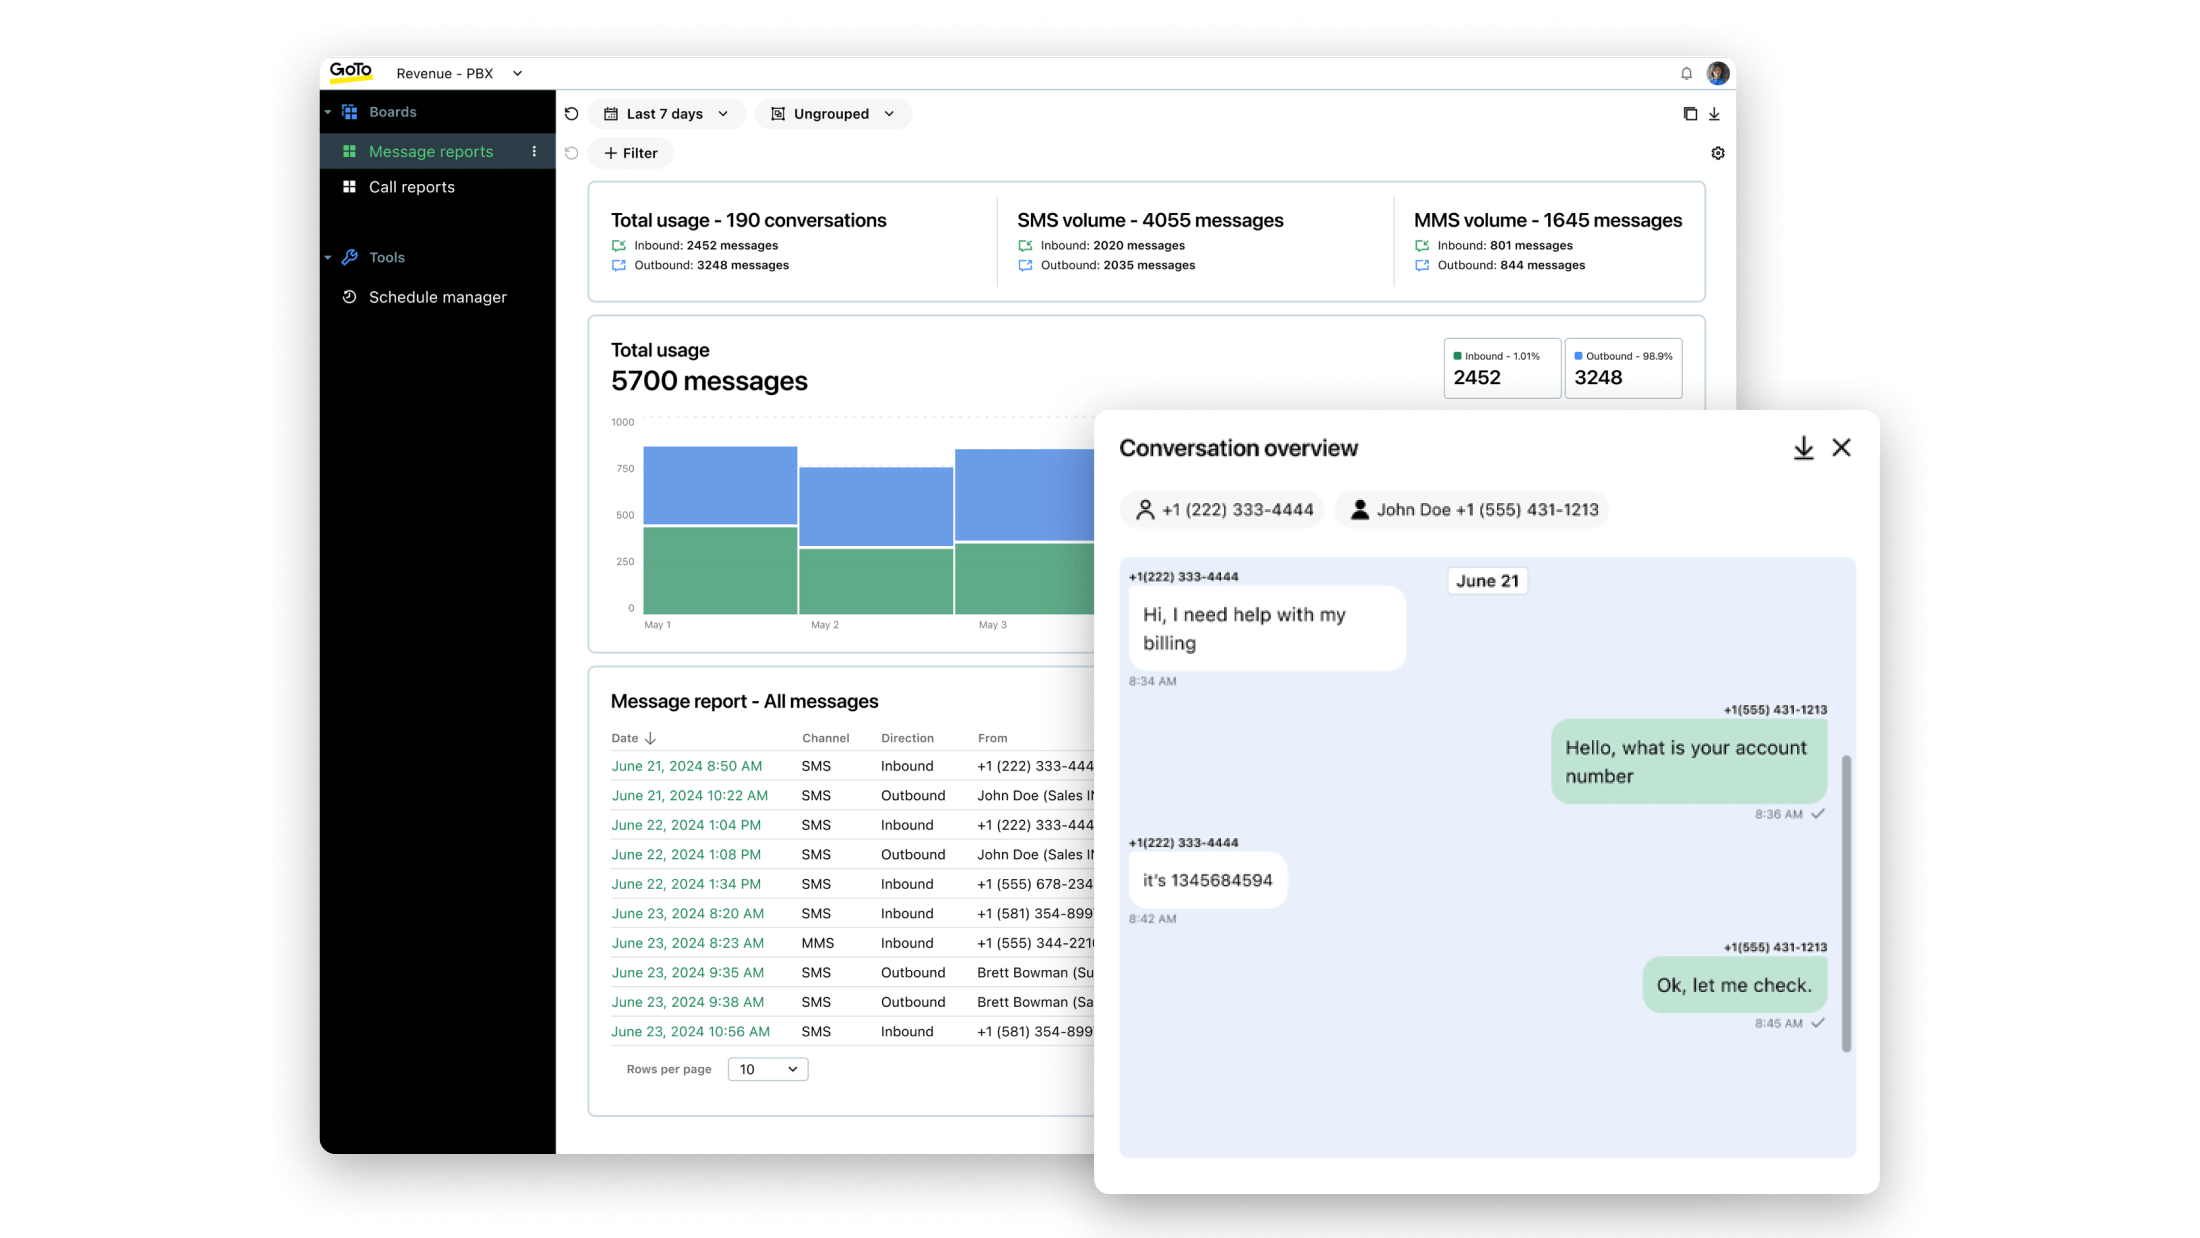The width and height of the screenshot is (2200, 1238).
Task: Open the three-dot menu on Message reports
Action: 535,151
